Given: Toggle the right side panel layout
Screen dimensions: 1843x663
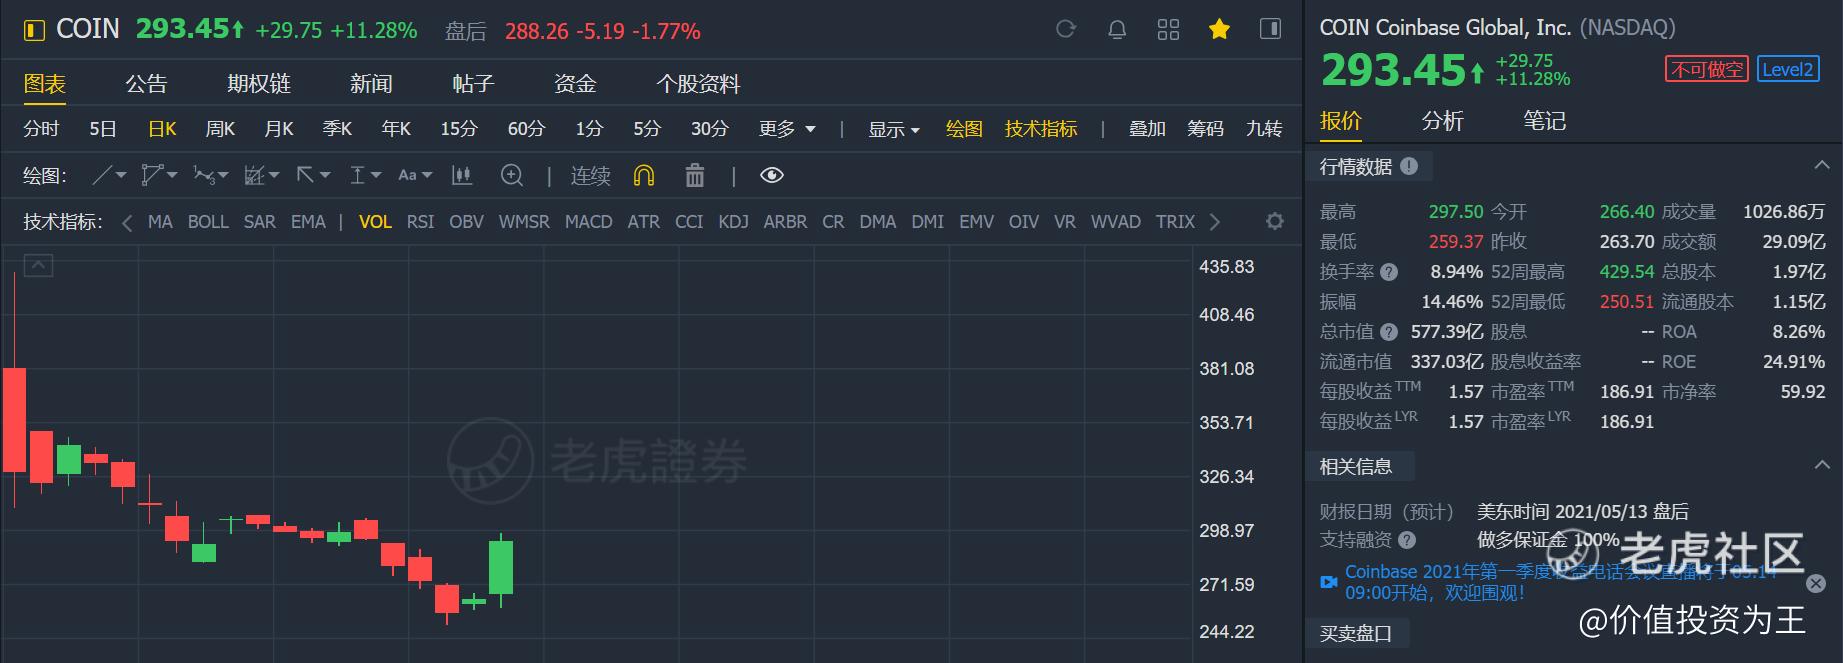Looking at the screenshot, I should point(1270,29).
